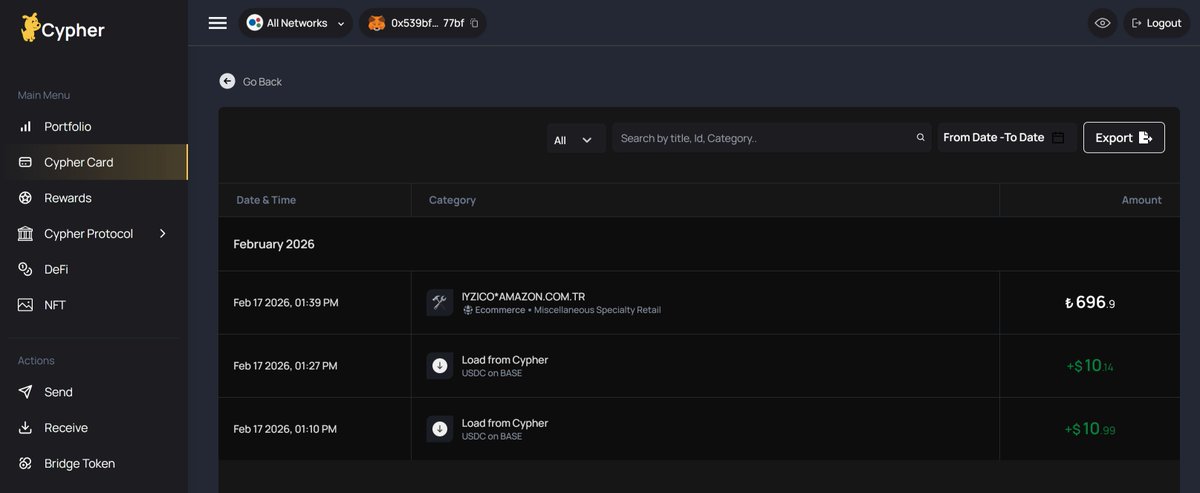Click the Bridge Token icon

click(25, 464)
